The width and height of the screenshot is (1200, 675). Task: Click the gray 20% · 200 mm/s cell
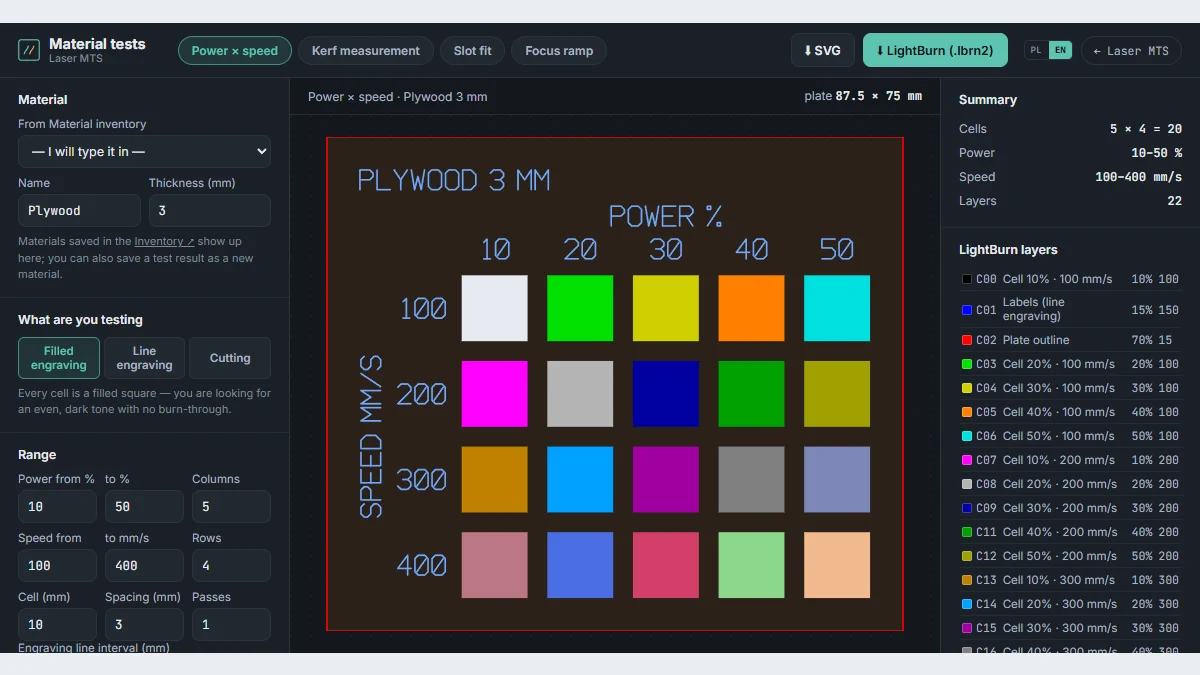click(580, 394)
